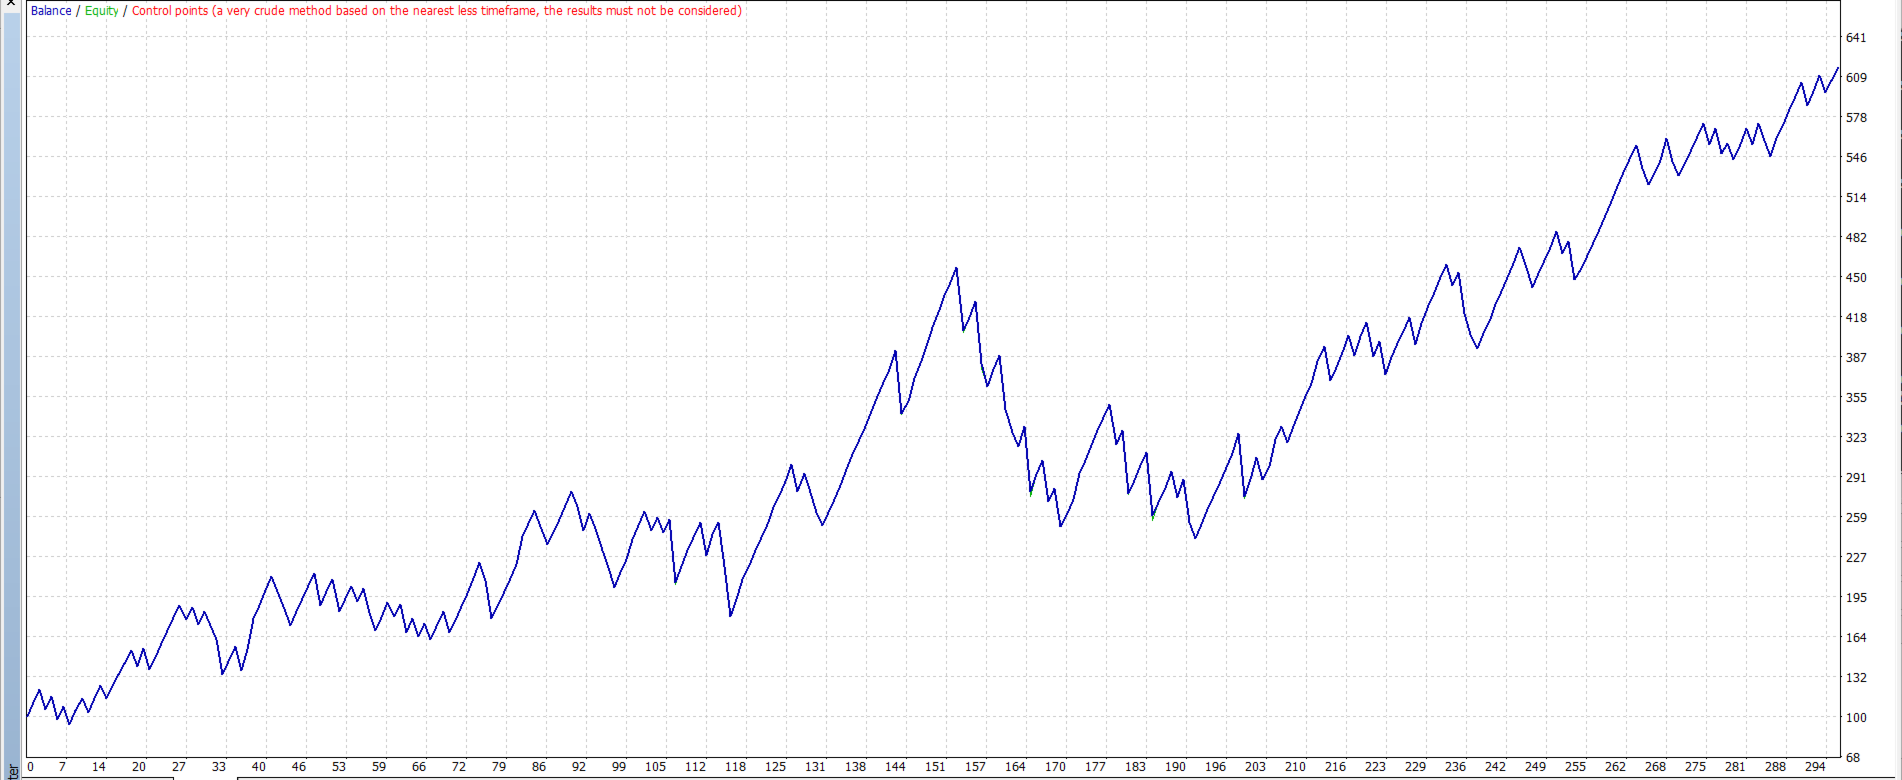The height and width of the screenshot is (780, 1902).
Task: Click trade number 223 on the horizontal axis
Action: coord(1375,767)
